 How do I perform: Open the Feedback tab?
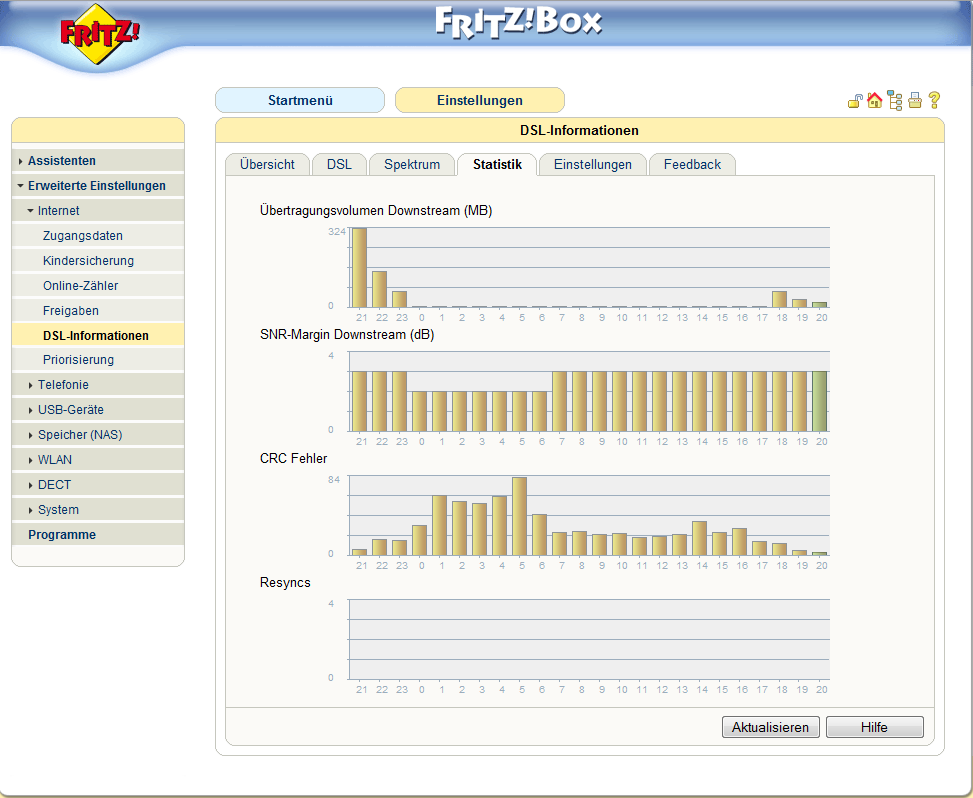coord(692,164)
